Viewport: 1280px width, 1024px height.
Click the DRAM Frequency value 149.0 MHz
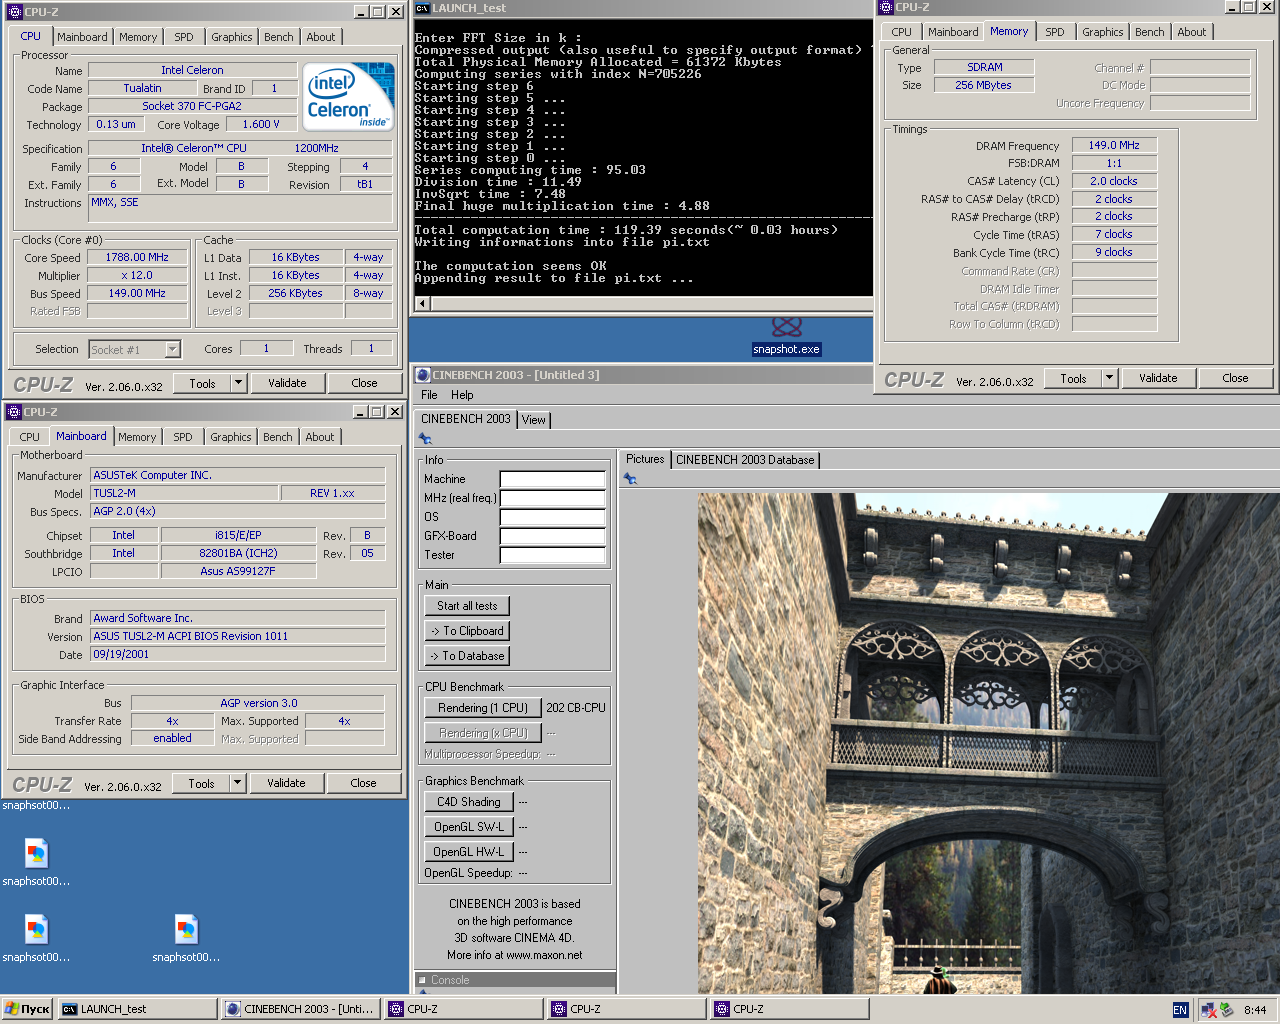click(x=1114, y=145)
